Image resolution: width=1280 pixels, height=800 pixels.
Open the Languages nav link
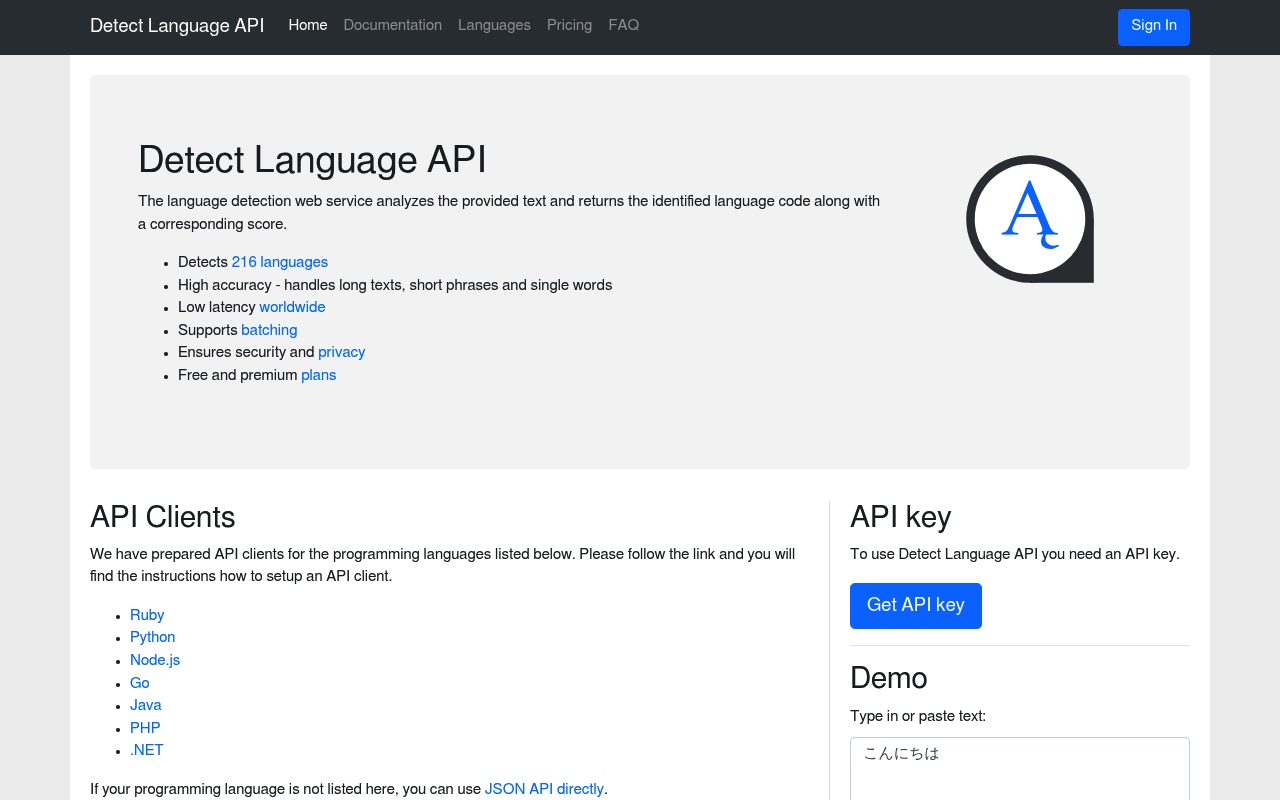494,26
